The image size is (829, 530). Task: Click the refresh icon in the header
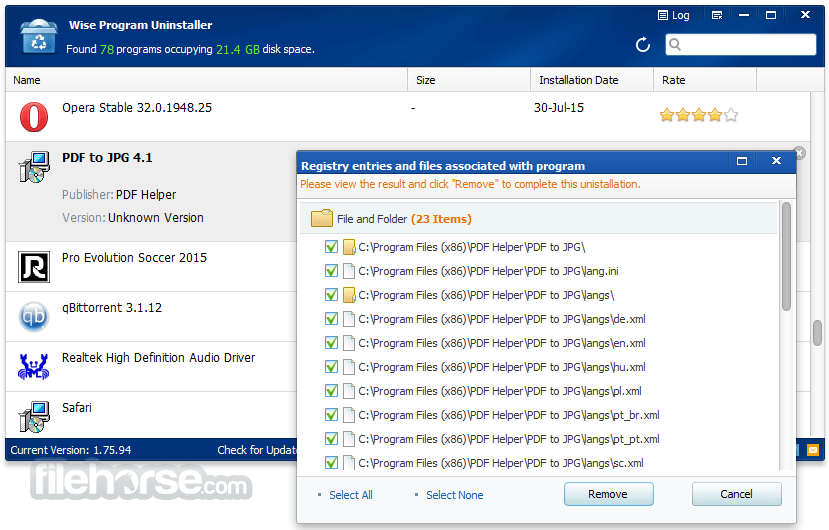tap(642, 45)
